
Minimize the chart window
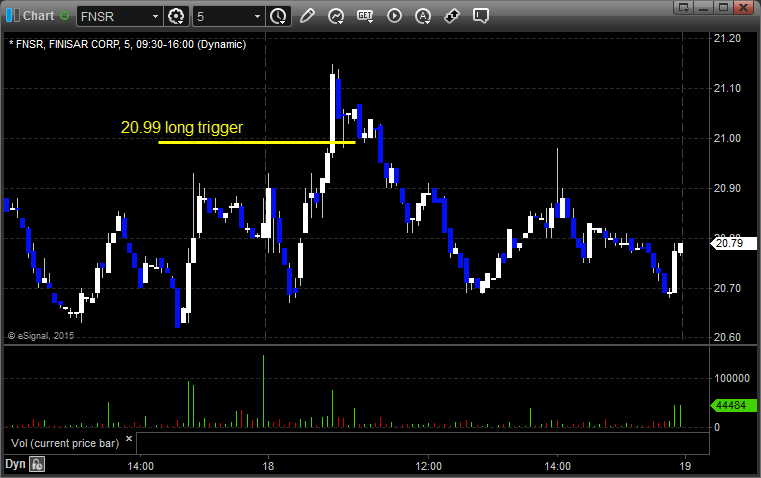click(704, 7)
